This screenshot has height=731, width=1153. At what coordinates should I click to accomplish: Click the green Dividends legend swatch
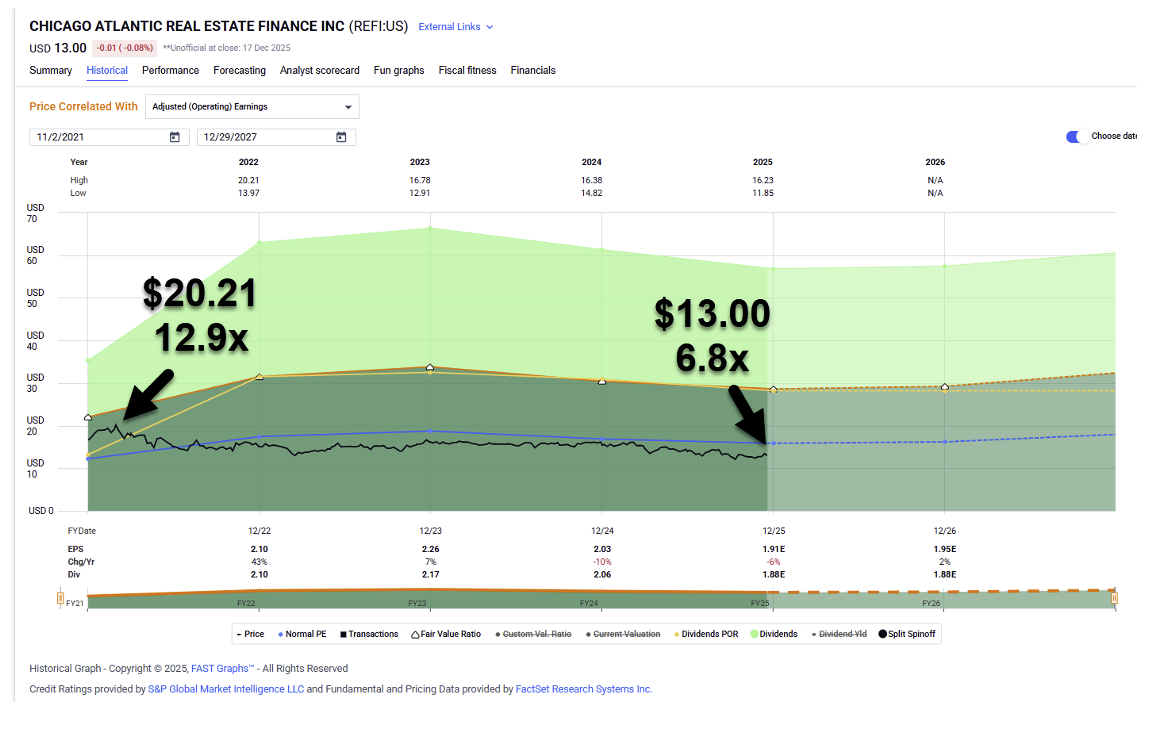tap(753, 634)
